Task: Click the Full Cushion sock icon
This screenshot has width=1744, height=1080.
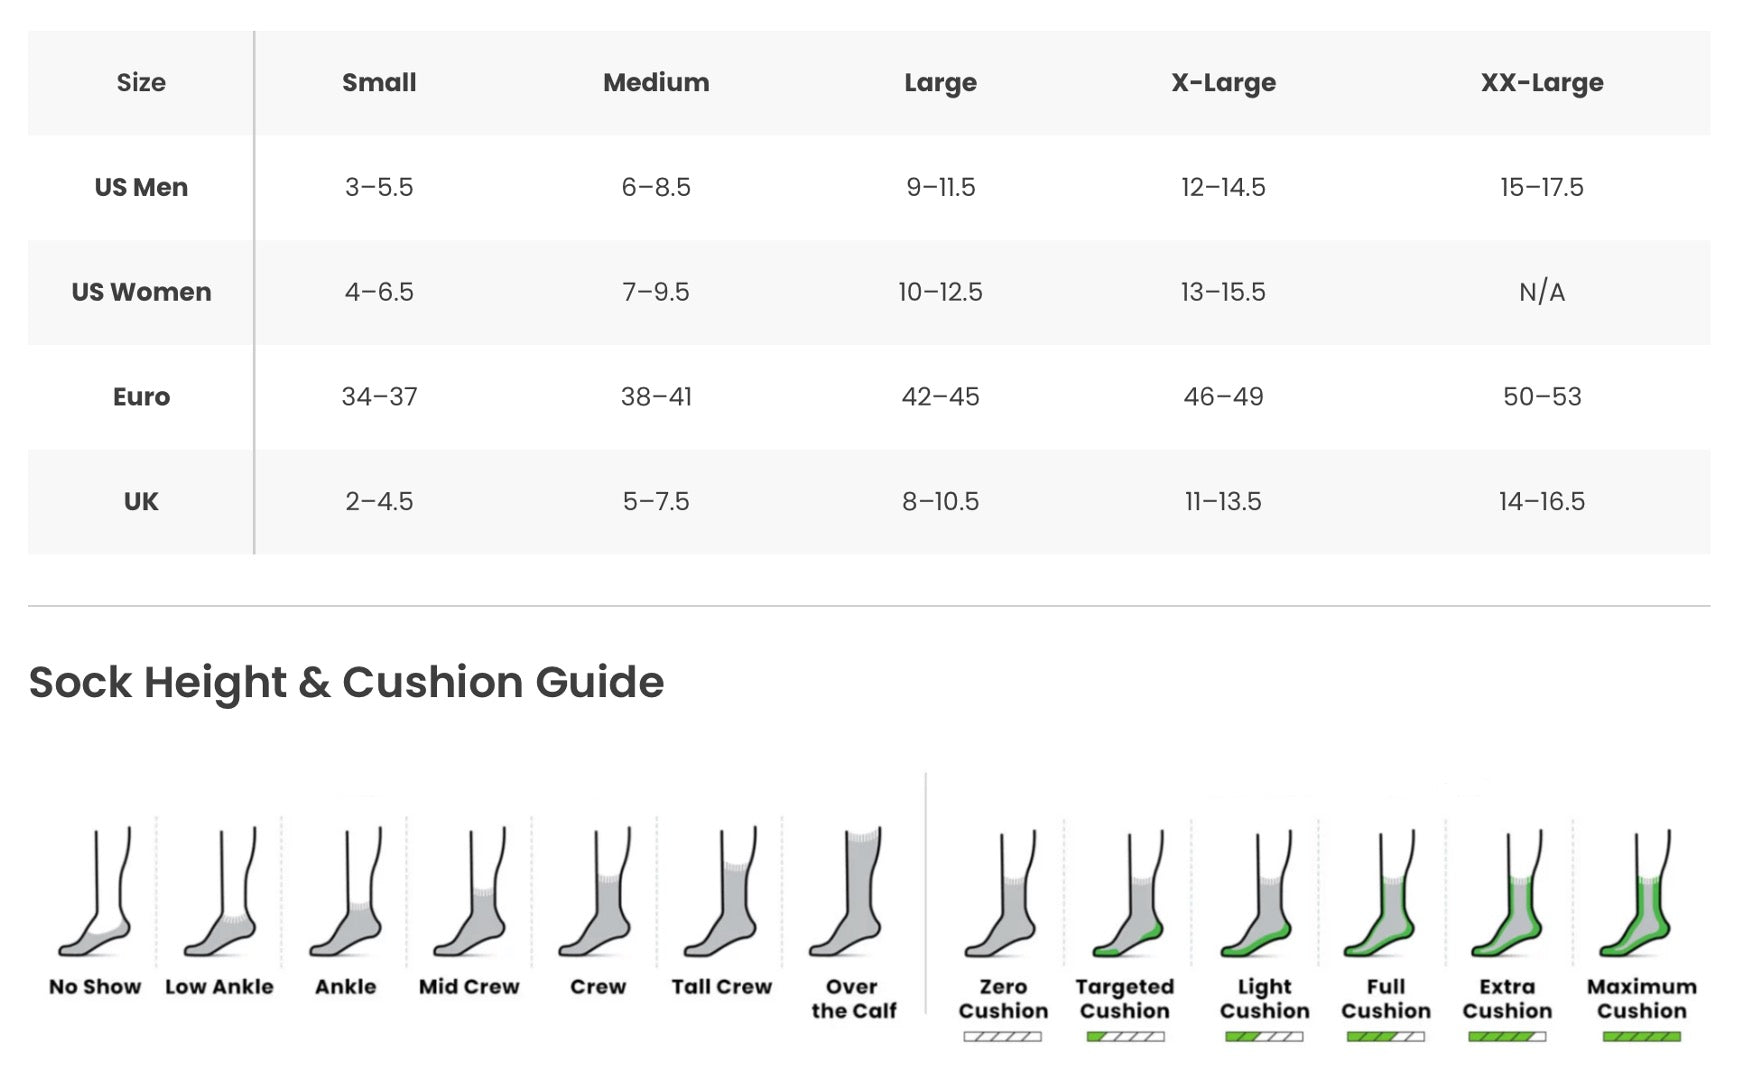Action: pos(1385,895)
